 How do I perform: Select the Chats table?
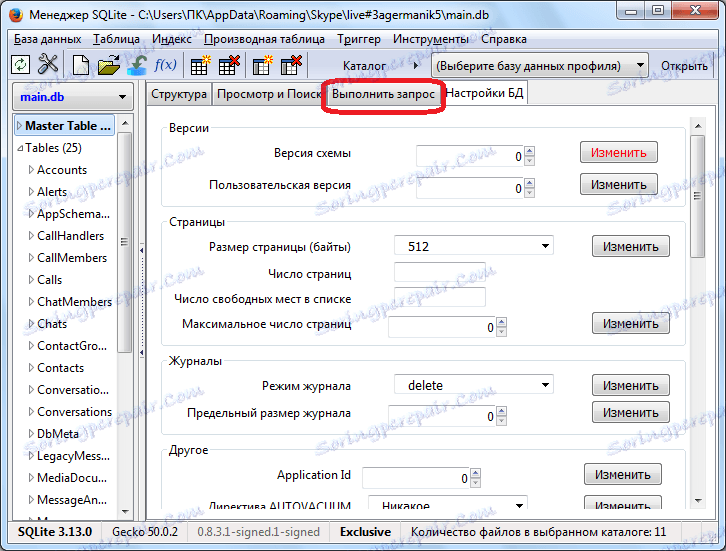(52, 324)
